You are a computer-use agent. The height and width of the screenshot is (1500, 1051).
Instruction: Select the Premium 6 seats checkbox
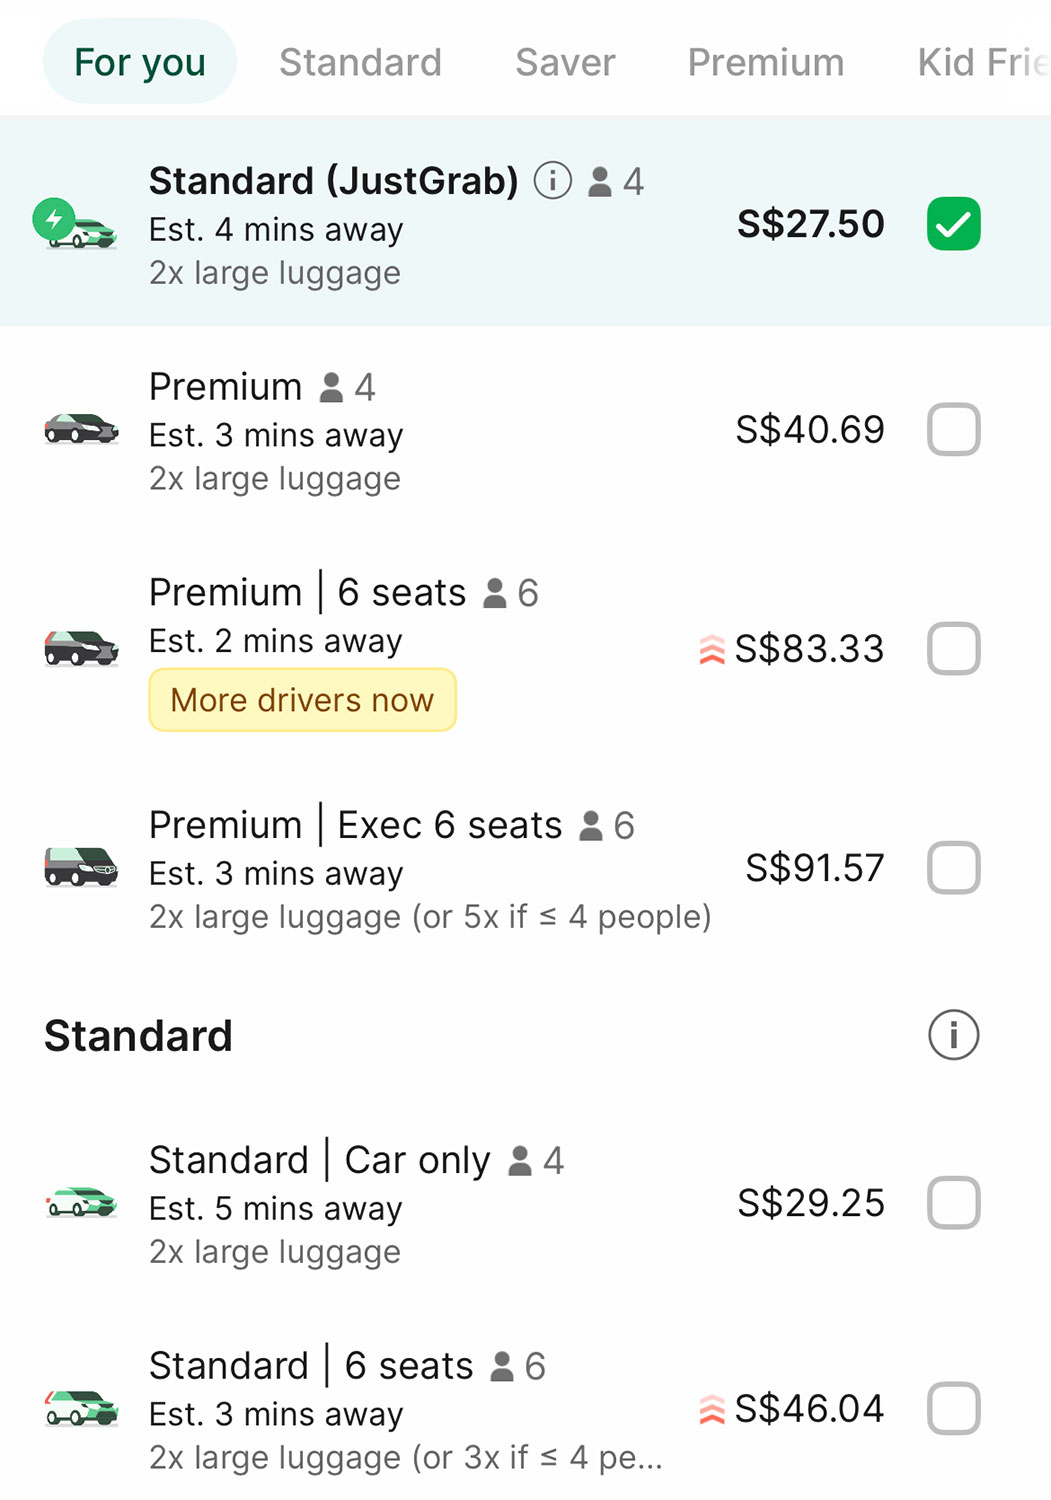click(x=953, y=649)
